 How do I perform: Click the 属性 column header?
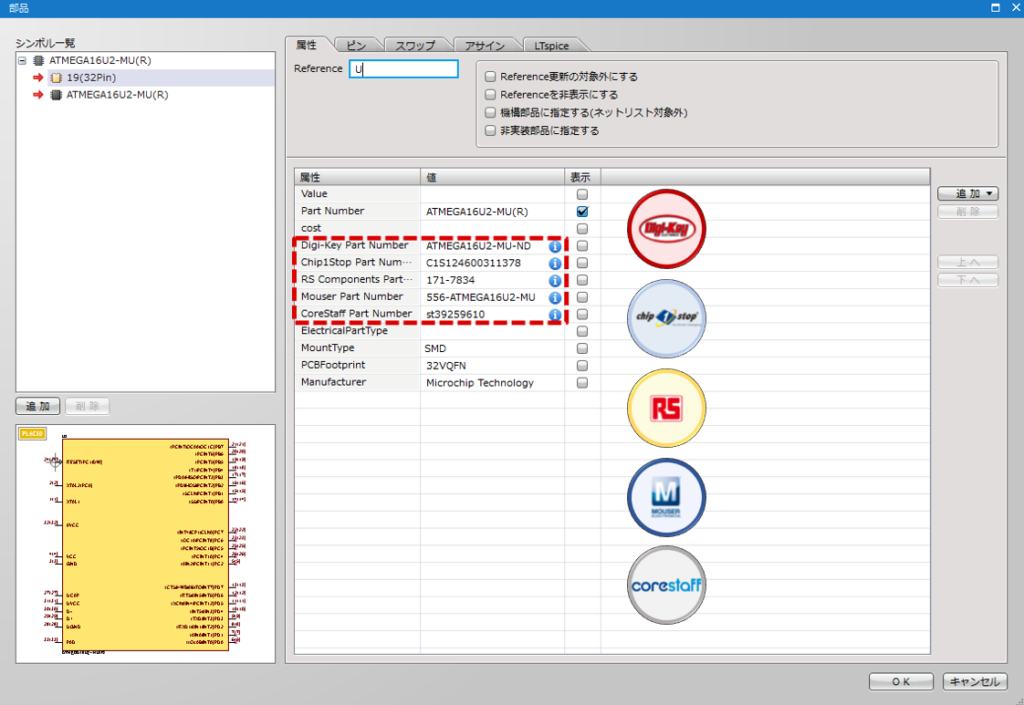point(357,177)
